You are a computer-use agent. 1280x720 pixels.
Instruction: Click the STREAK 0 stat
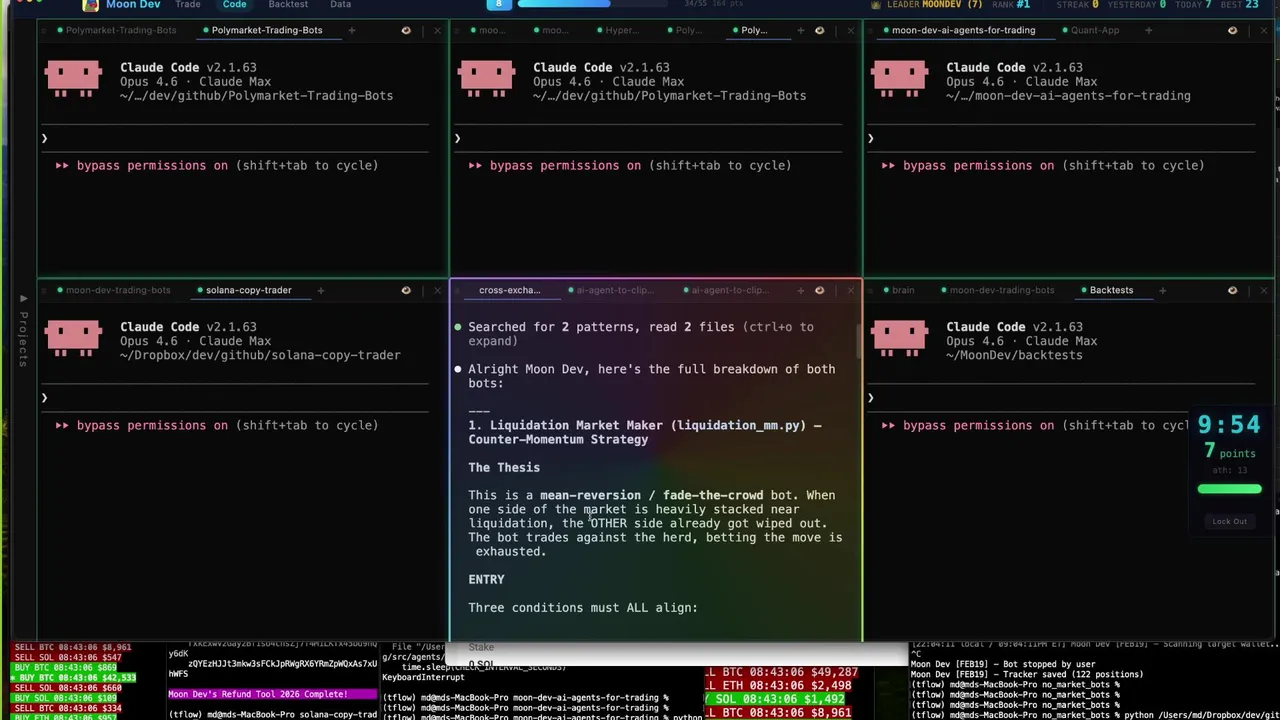[x=1078, y=5]
